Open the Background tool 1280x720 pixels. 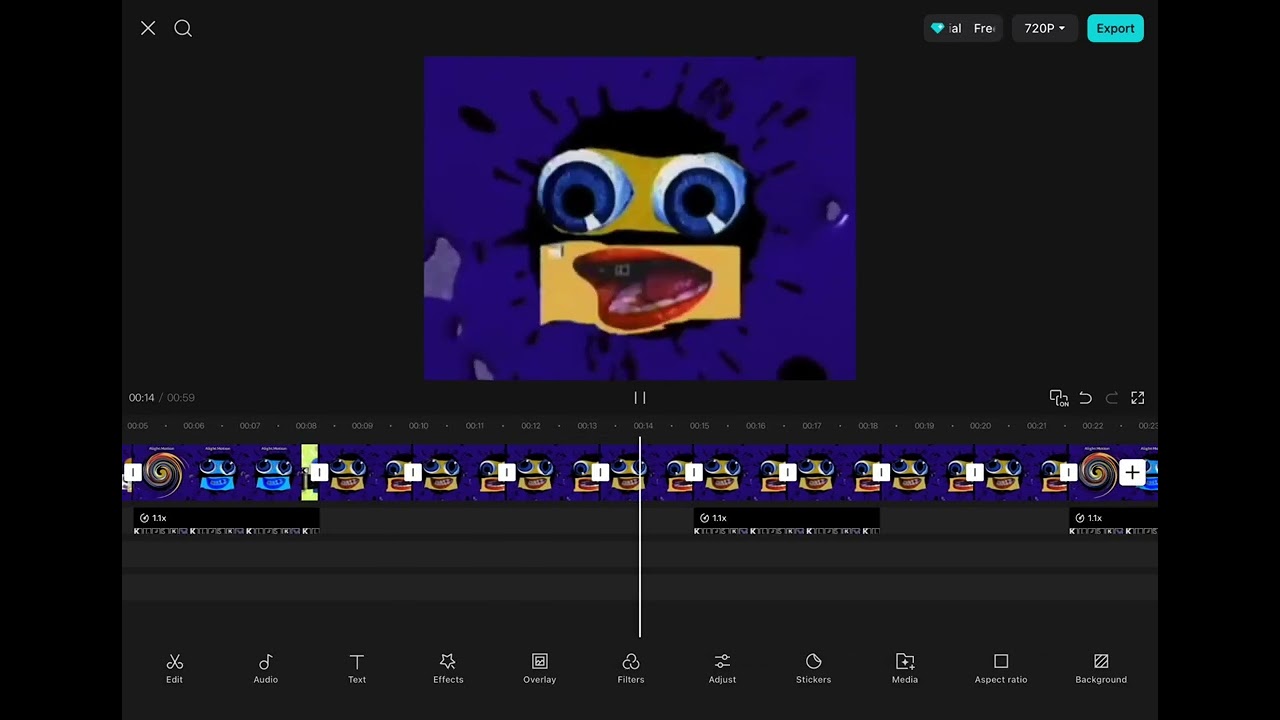(1101, 668)
